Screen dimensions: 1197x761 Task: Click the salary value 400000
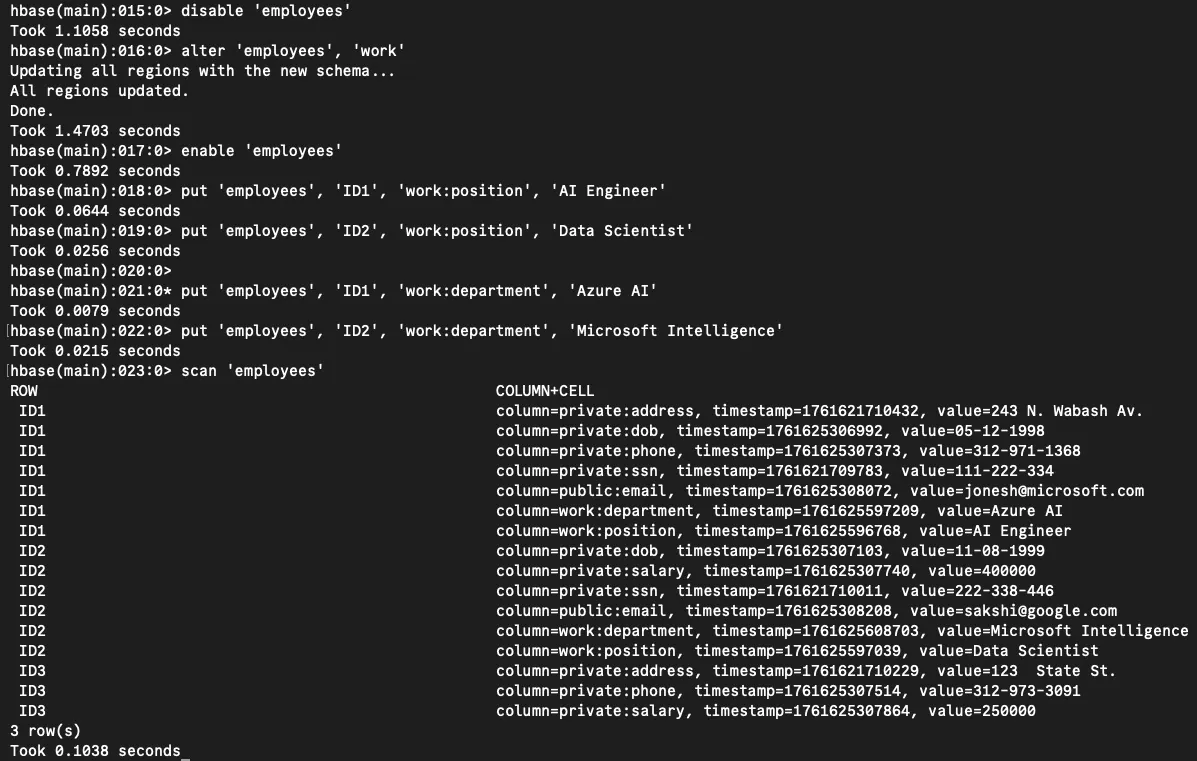tap(1009, 571)
